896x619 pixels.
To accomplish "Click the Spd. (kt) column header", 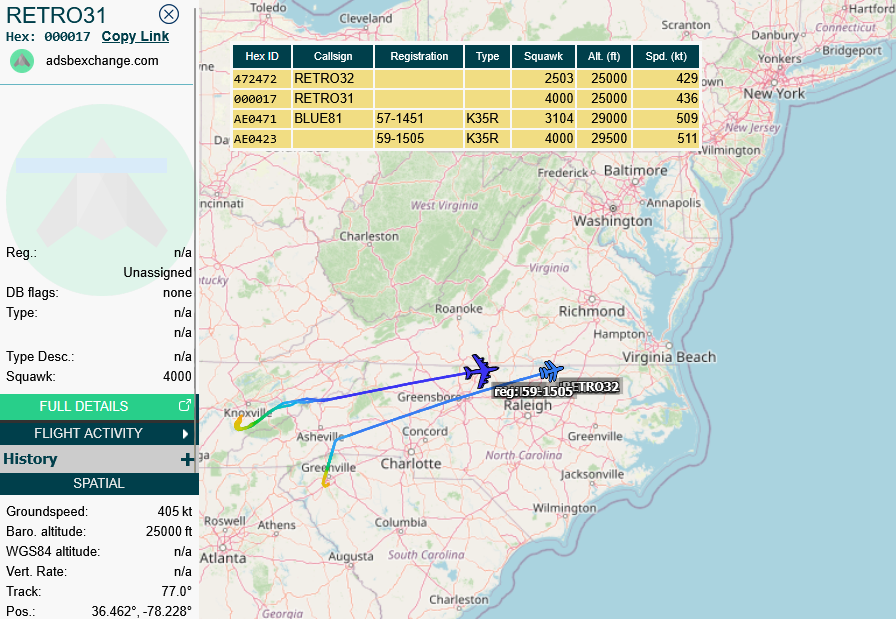I will (666, 57).
